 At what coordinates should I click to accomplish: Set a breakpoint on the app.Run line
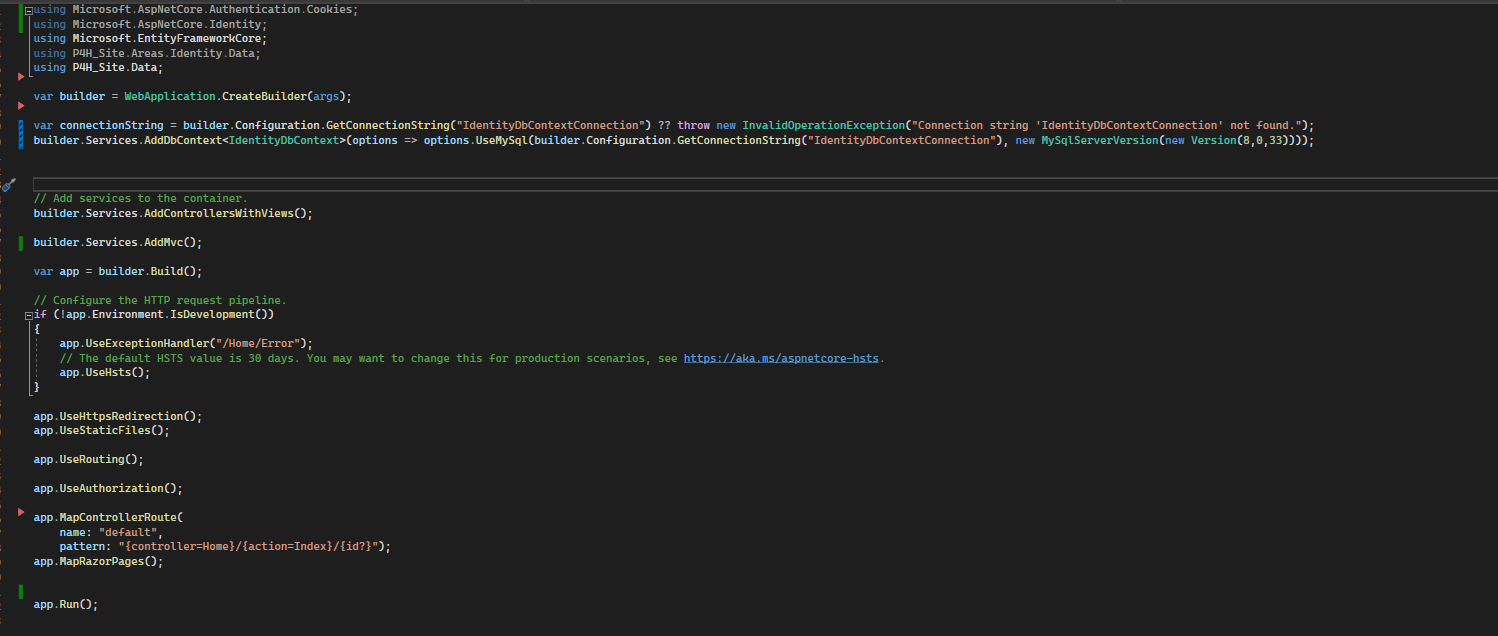tap(10, 603)
